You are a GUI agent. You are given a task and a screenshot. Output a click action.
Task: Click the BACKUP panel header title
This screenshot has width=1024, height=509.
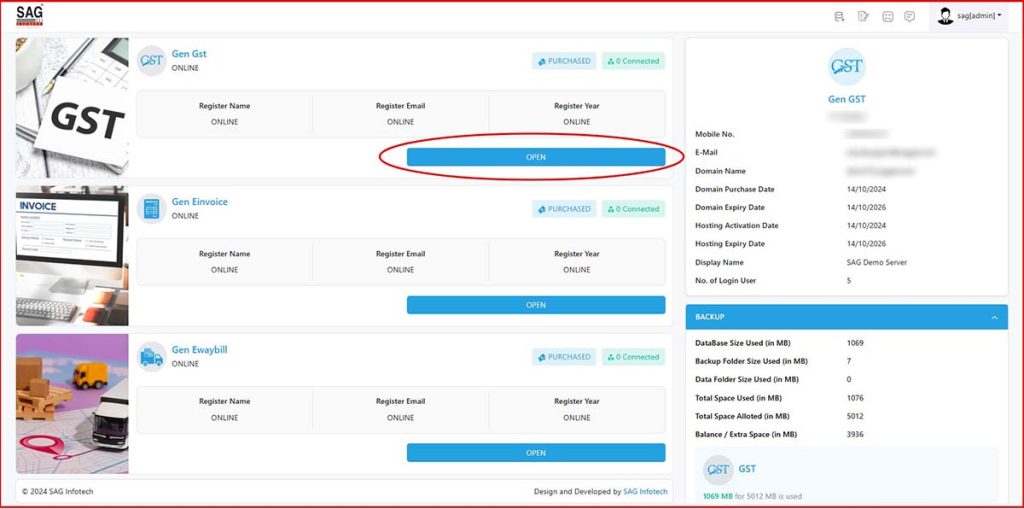click(710, 317)
